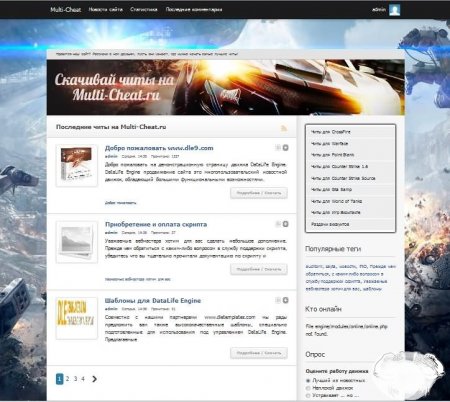Open the DLE templates logo thumbnail
The width and height of the screenshot is (450, 402).
point(77,318)
